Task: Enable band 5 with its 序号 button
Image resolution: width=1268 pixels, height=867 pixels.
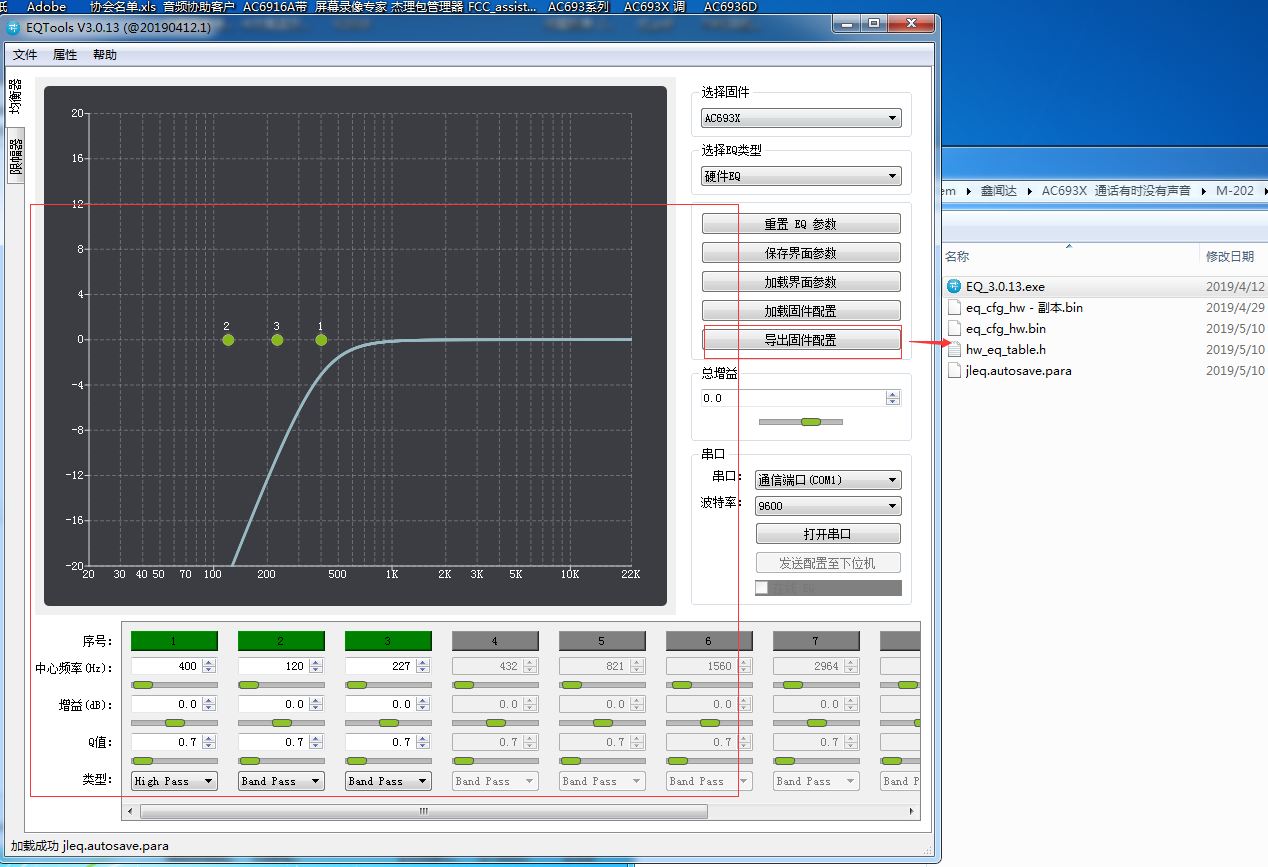Action: [602, 641]
